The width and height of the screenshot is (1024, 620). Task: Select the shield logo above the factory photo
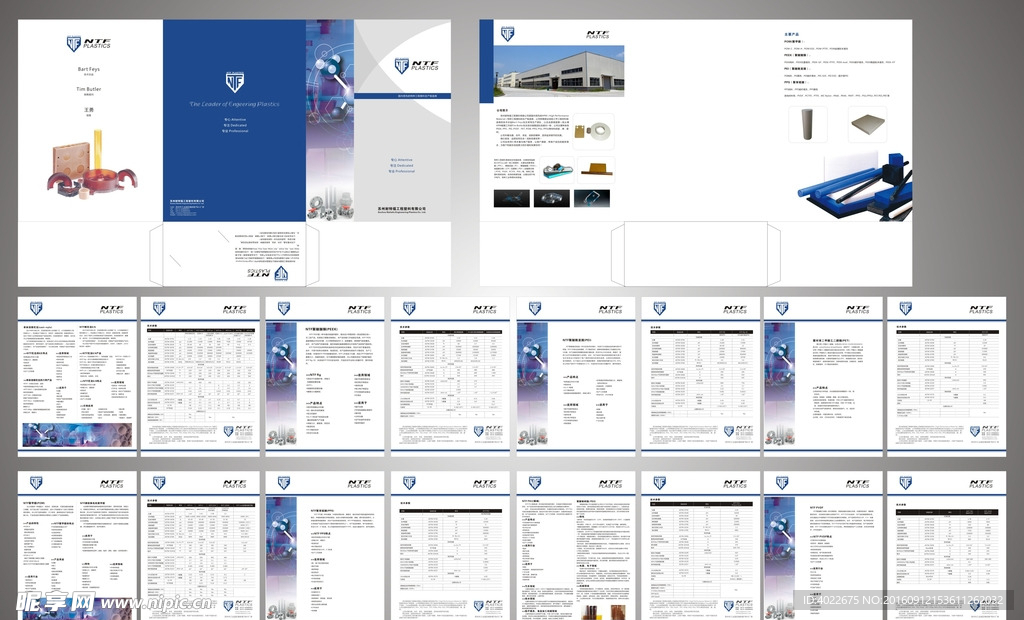pos(507,33)
